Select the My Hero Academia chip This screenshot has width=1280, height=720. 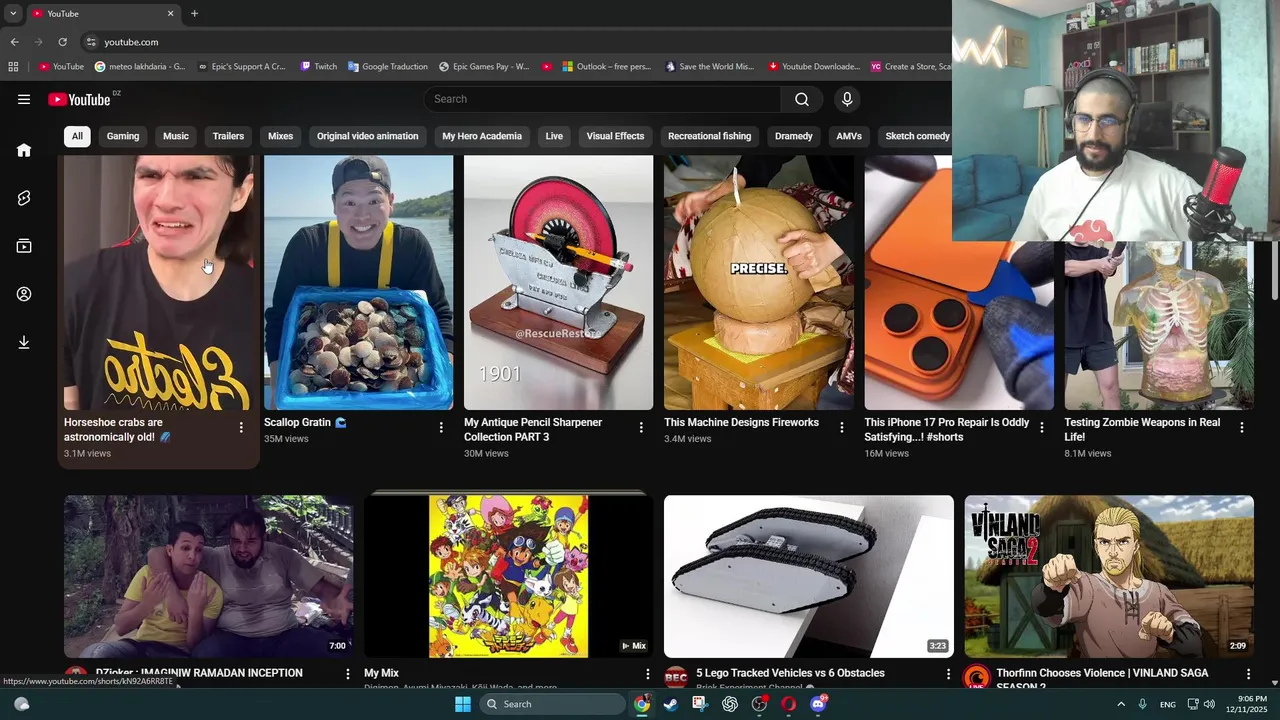482,136
